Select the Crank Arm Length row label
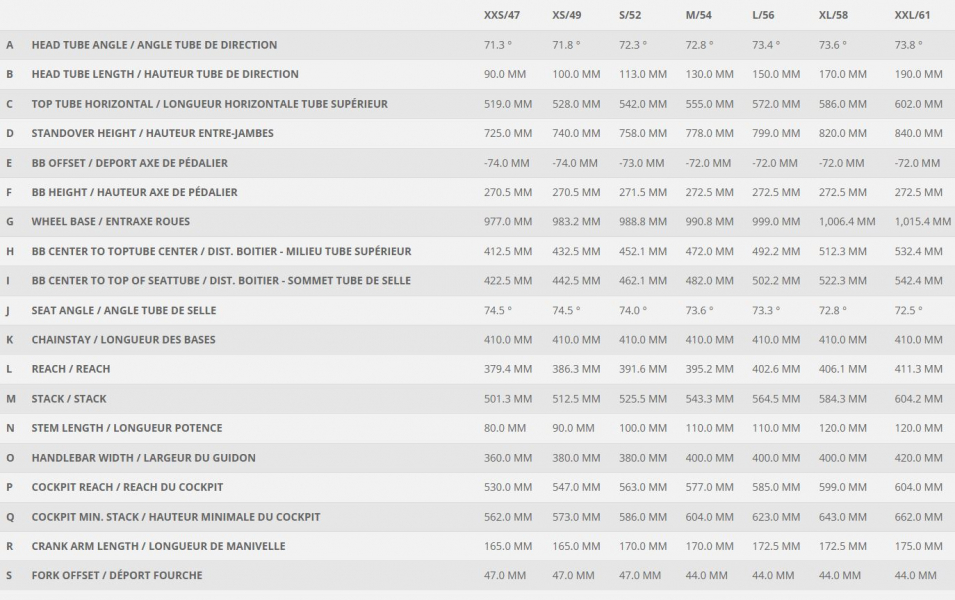This screenshot has height=600, width=955. (158, 546)
